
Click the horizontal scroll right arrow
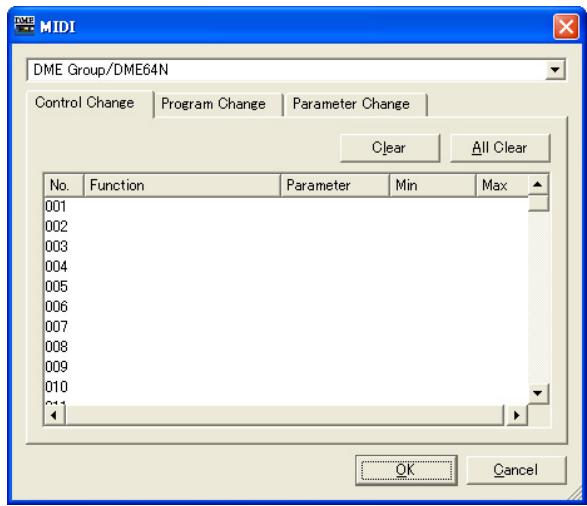pyautogui.click(x=517, y=415)
